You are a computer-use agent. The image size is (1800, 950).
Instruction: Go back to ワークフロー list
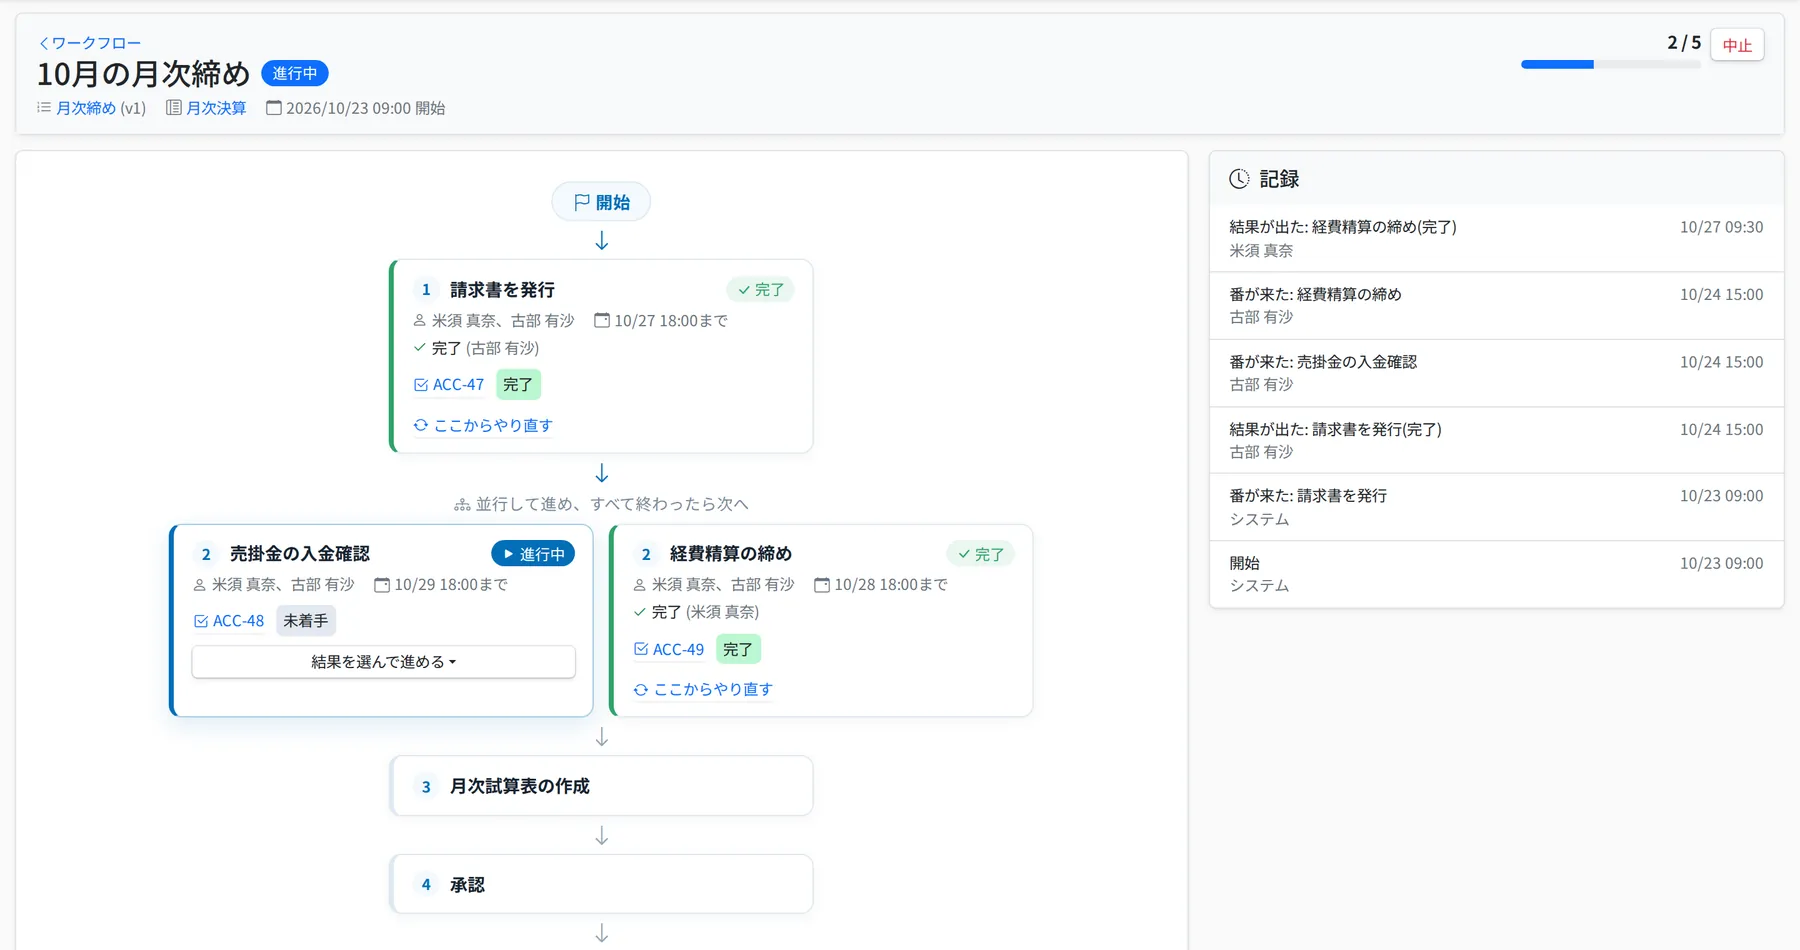[x=90, y=43]
